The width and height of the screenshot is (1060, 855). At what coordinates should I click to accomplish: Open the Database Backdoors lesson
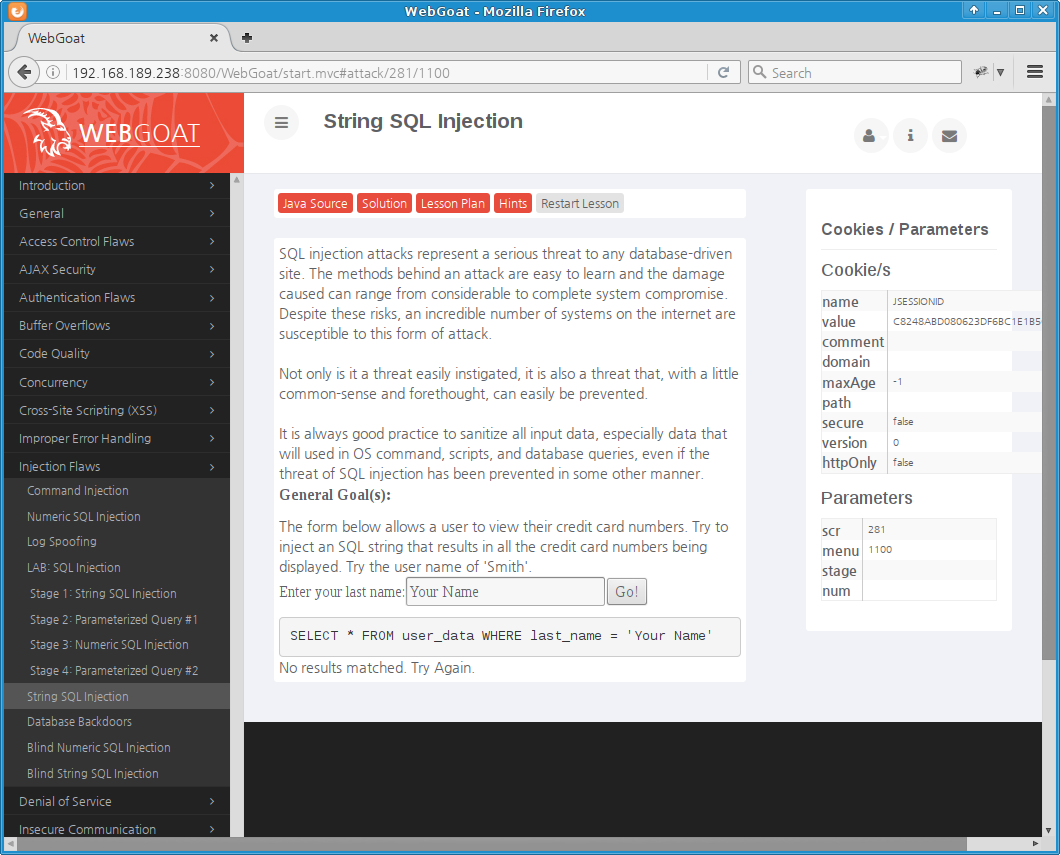(79, 722)
